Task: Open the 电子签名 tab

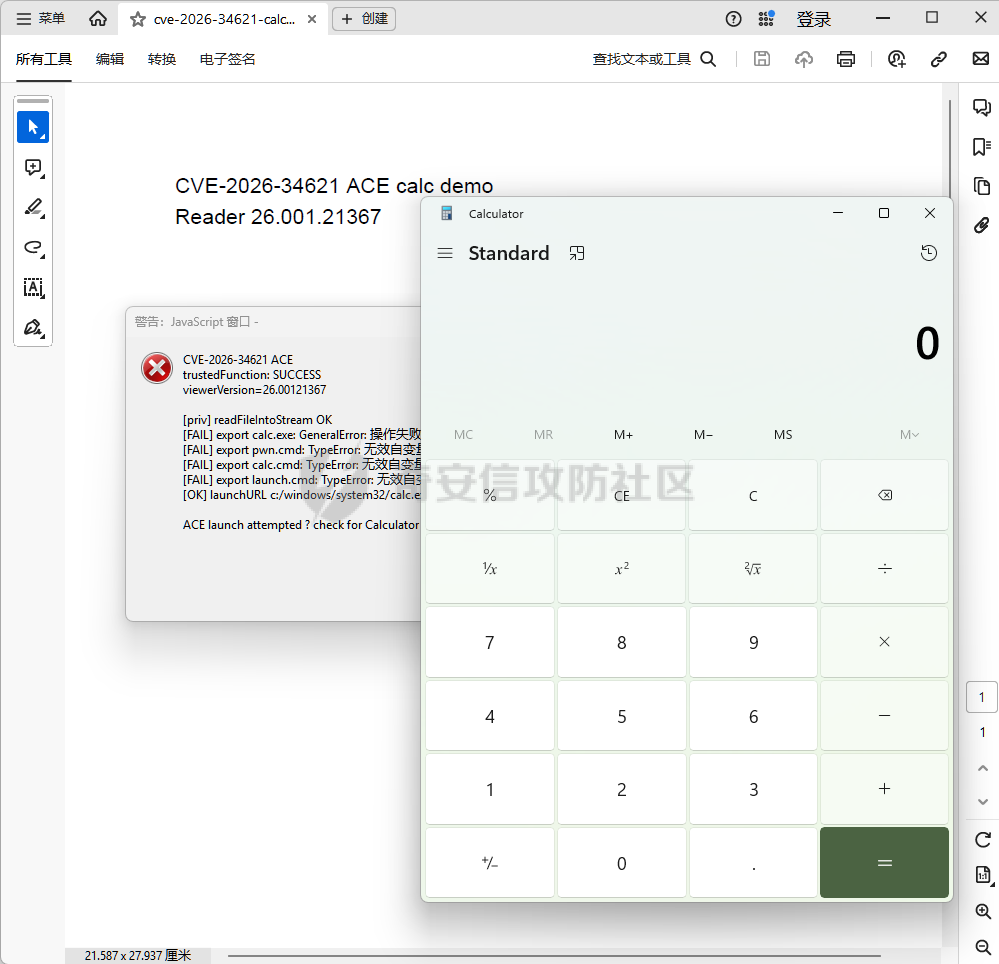Action: pos(227,59)
